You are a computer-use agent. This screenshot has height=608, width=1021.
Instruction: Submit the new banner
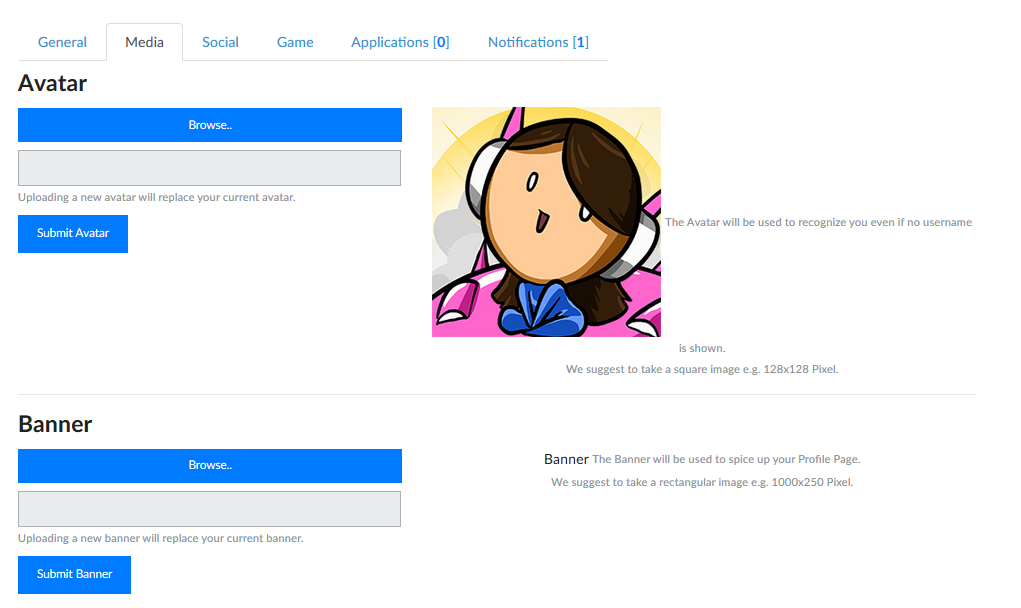pyautogui.click(x=74, y=575)
